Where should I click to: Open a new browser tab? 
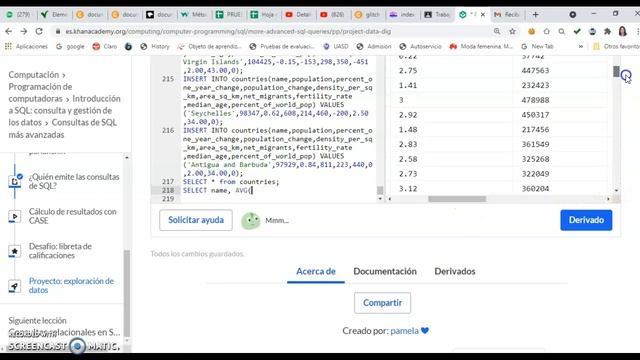pos(536,15)
